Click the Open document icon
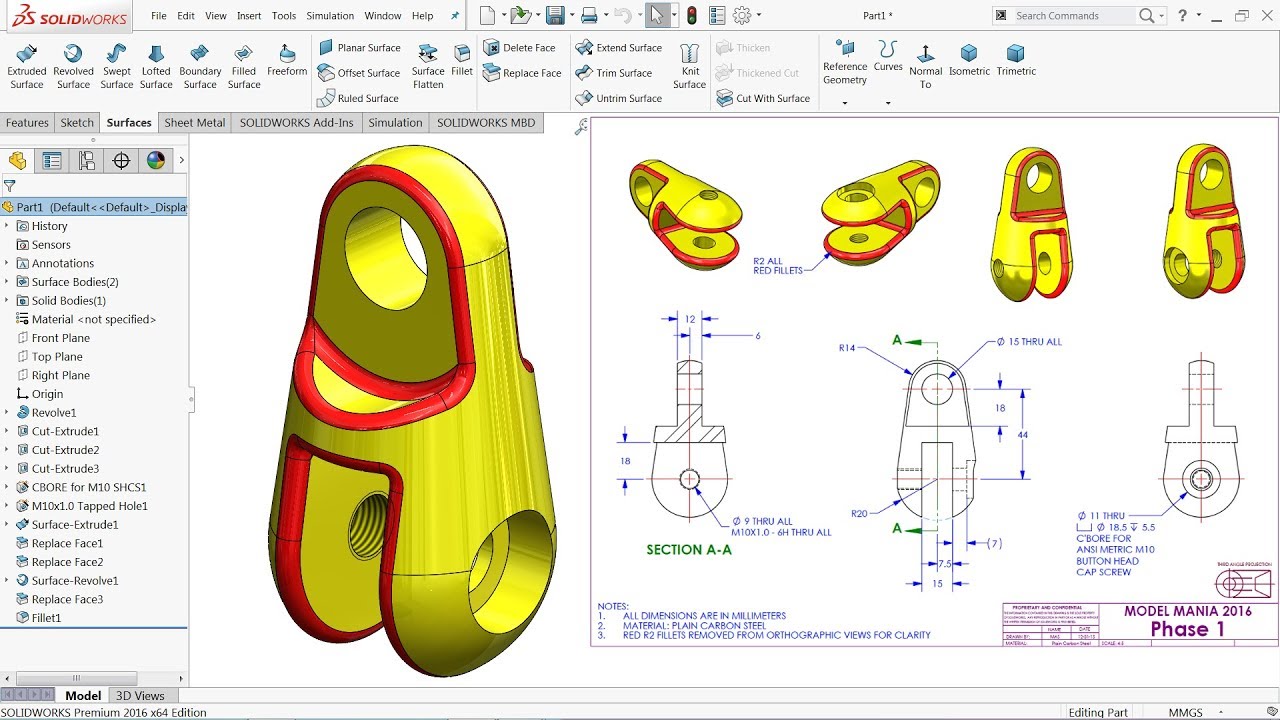This screenshot has height=720, width=1280. [519, 15]
